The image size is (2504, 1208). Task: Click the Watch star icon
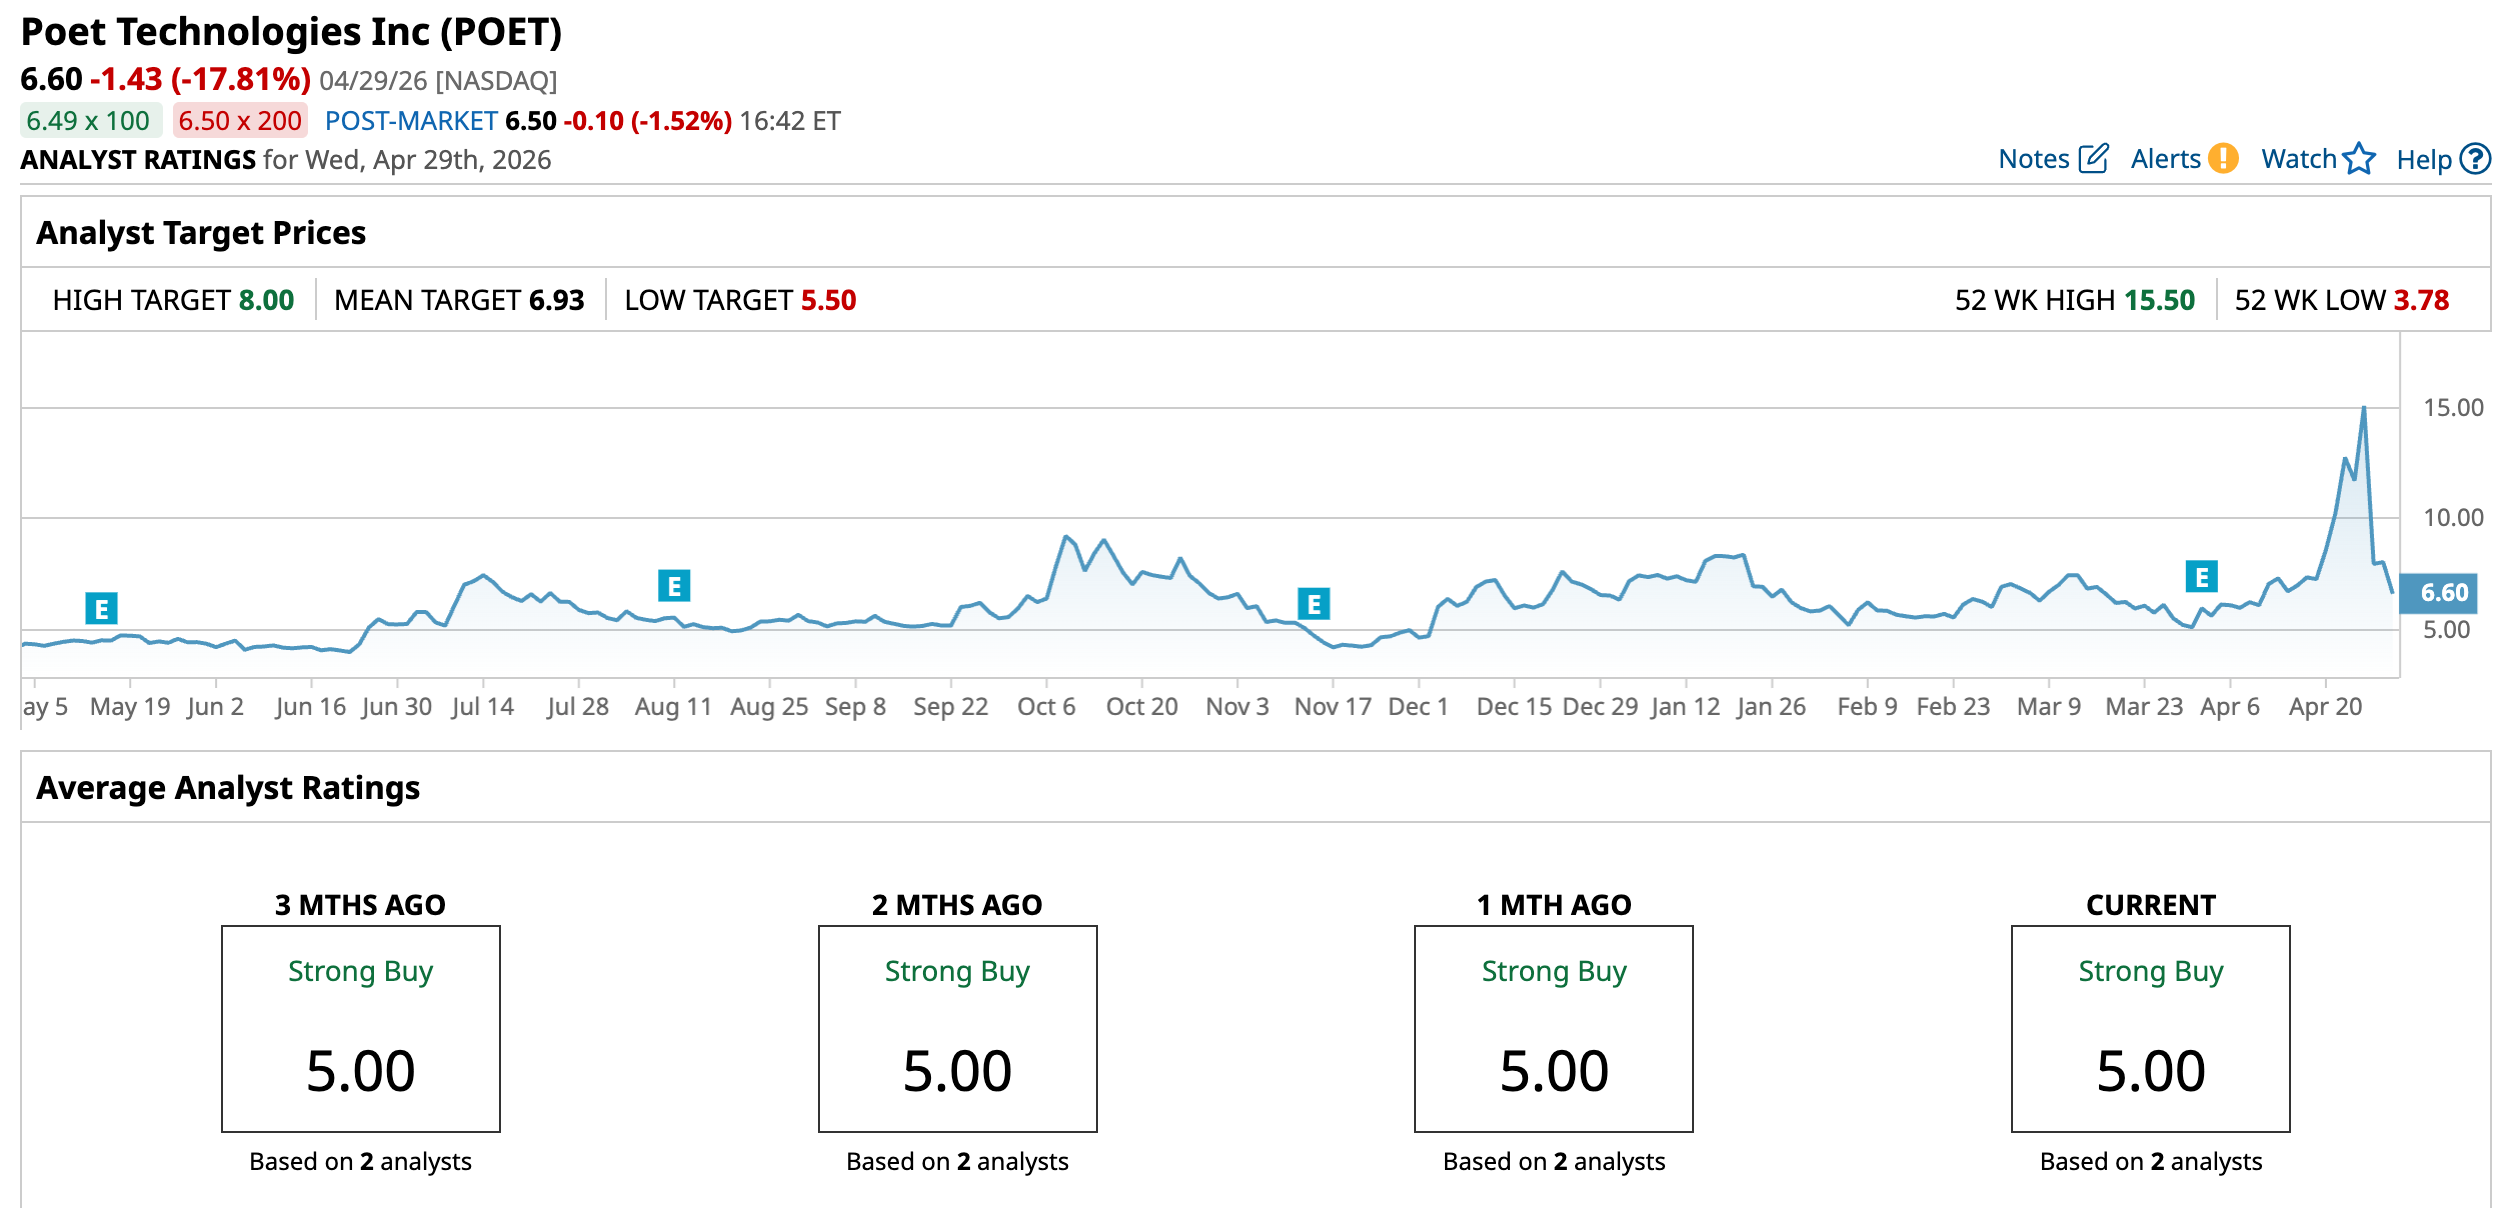2359,159
